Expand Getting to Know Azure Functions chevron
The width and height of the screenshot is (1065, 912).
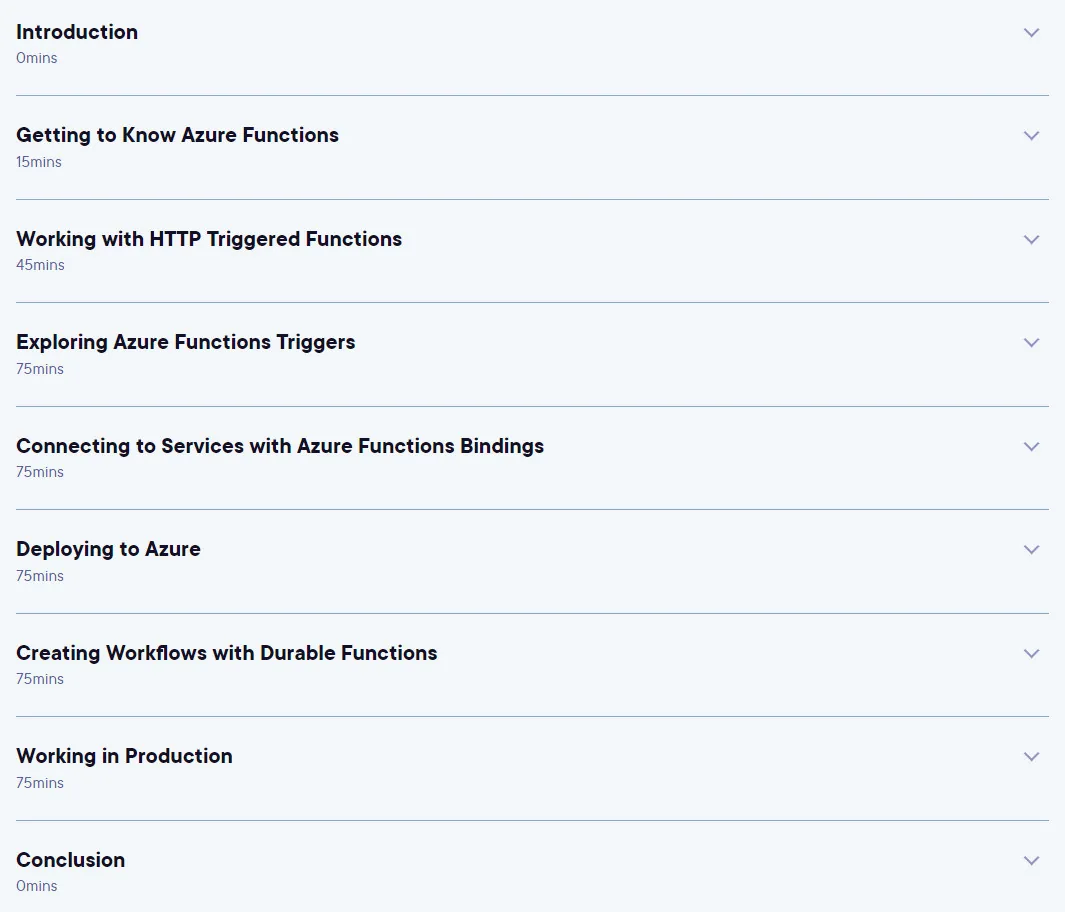1031,136
